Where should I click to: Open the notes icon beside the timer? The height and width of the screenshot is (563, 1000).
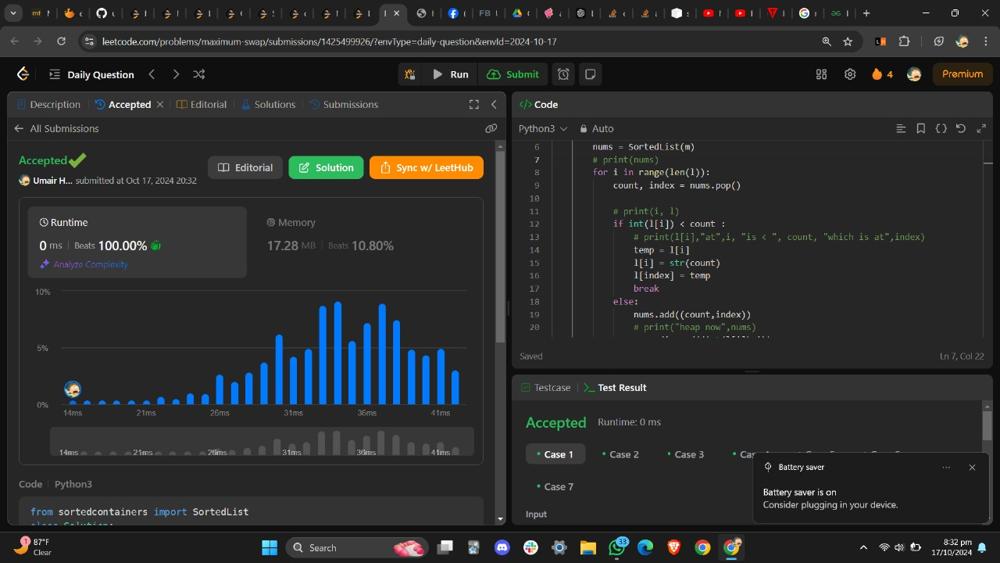pyautogui.click(x=590, y=74)
